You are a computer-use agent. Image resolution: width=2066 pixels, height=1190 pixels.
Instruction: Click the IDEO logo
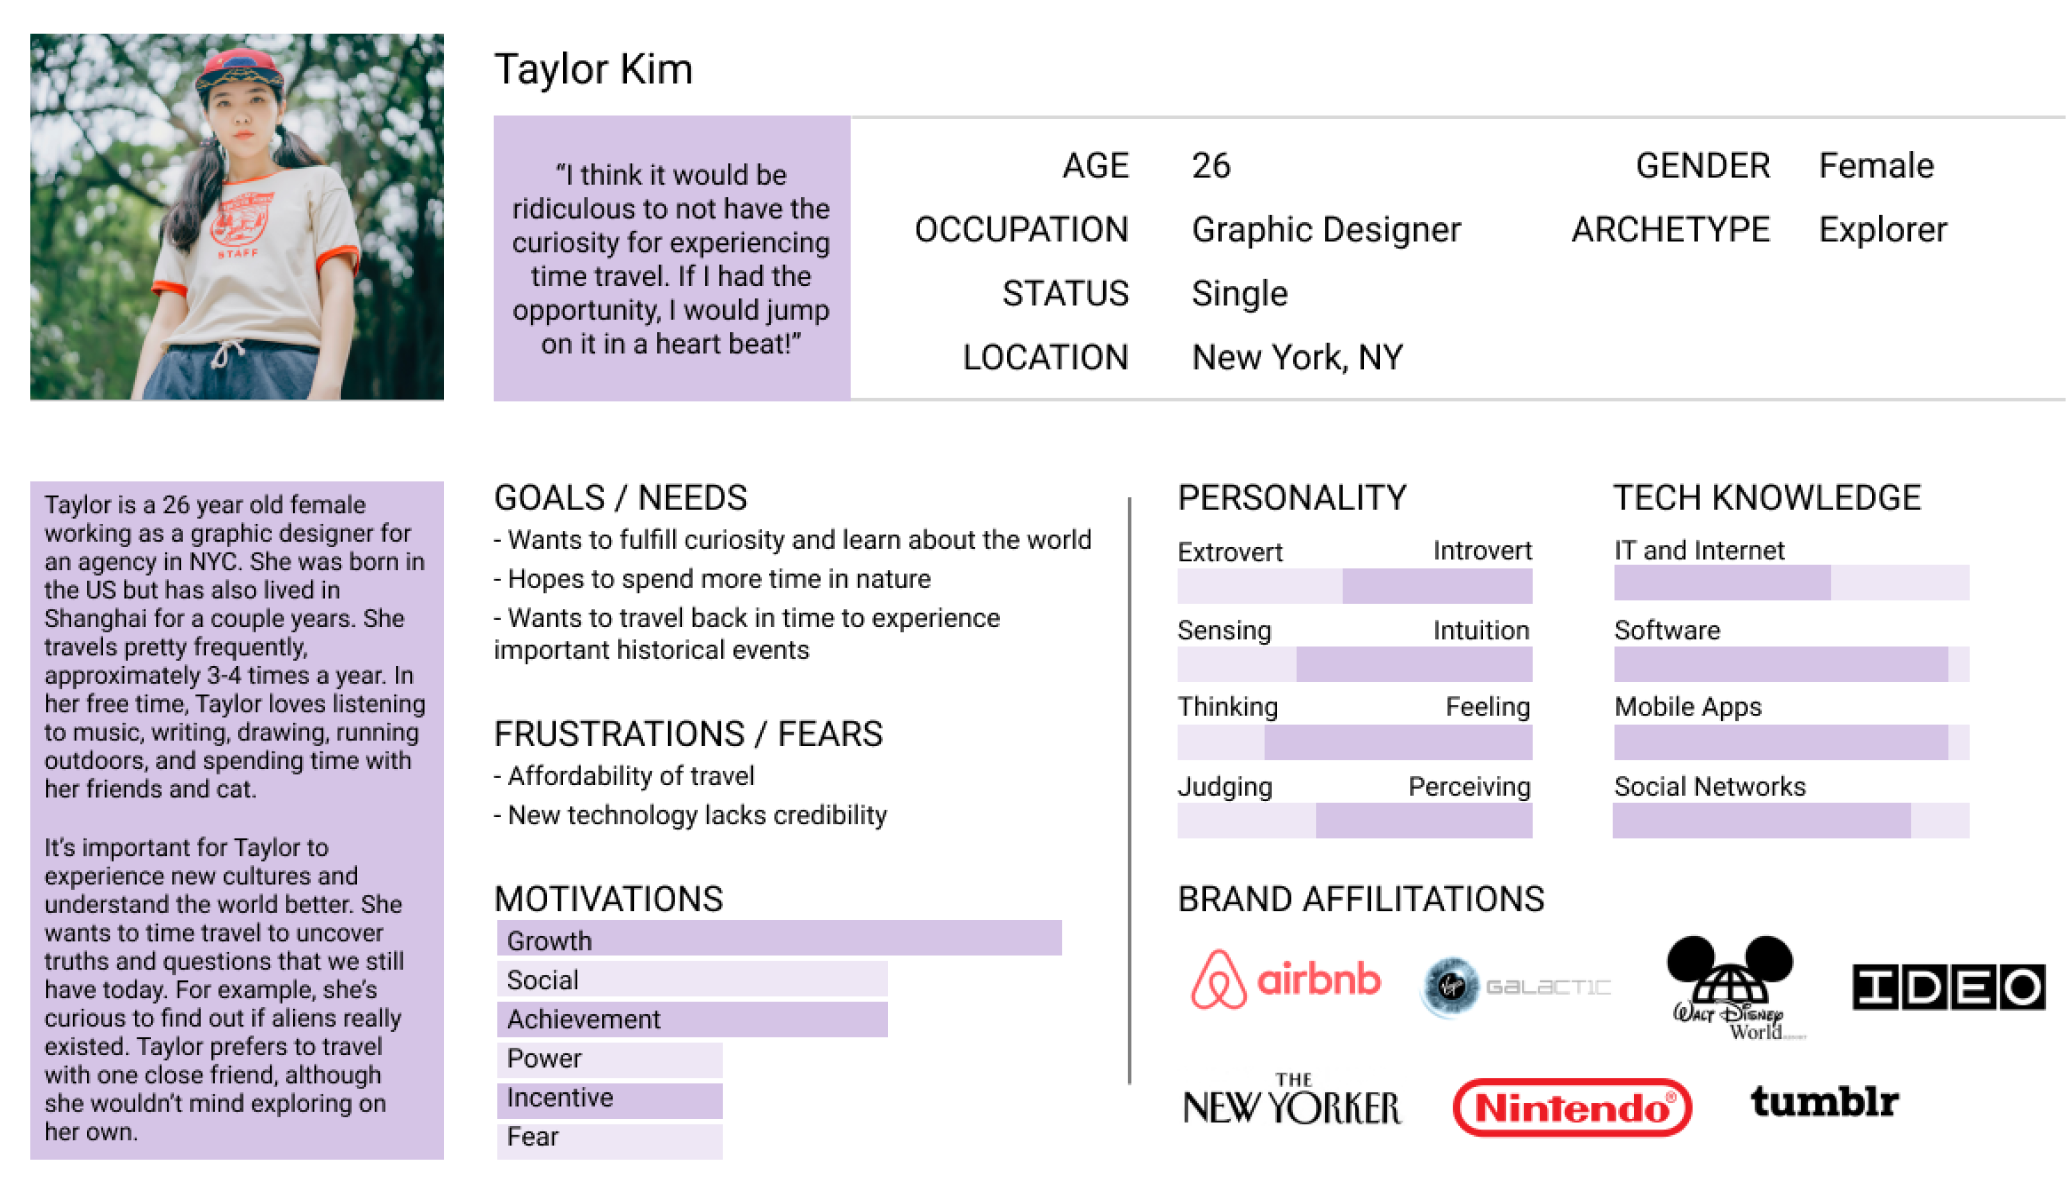coord(1947,987)
